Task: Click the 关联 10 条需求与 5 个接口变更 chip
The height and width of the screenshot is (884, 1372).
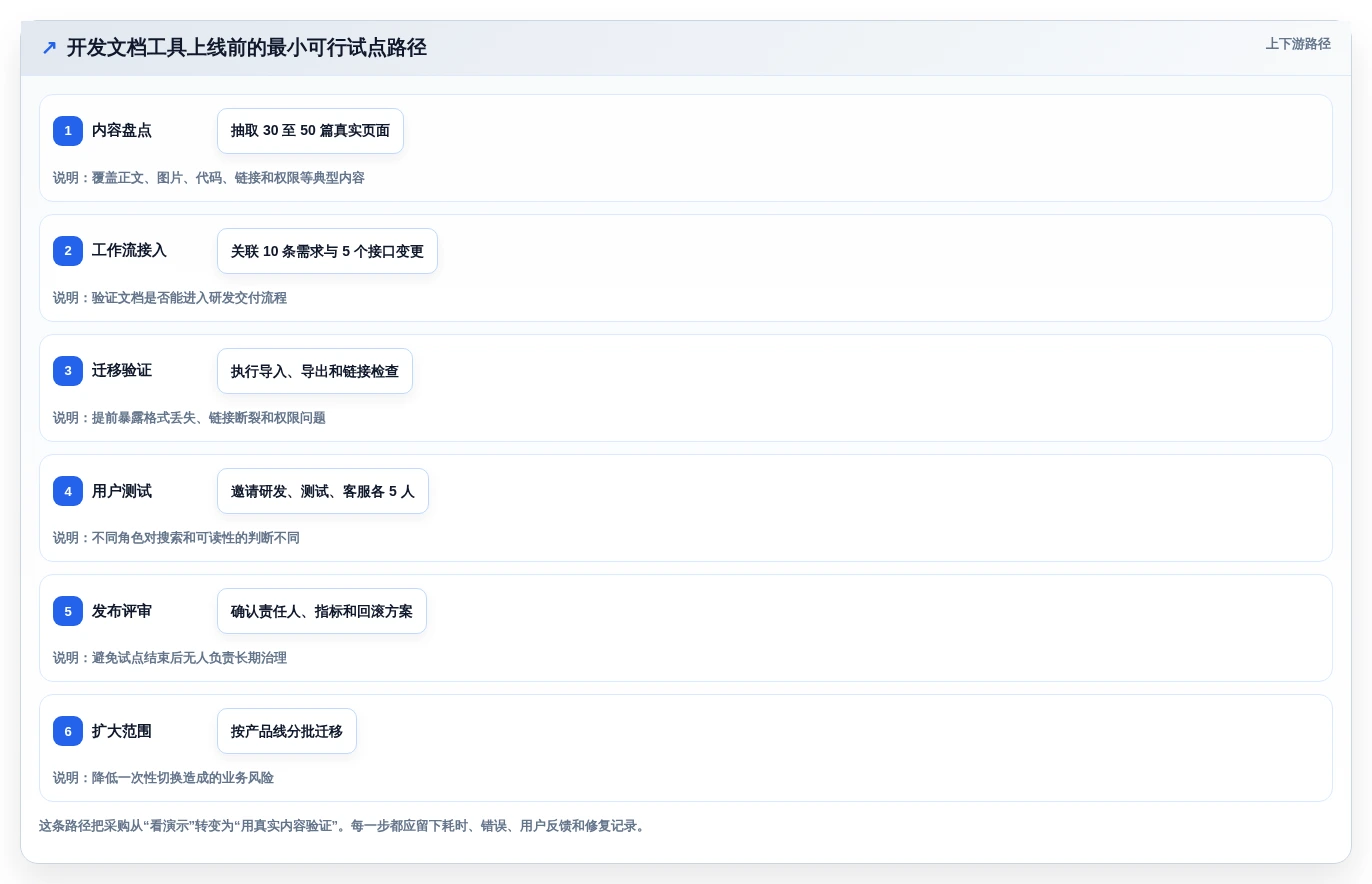Action: [x=327, y=251]
